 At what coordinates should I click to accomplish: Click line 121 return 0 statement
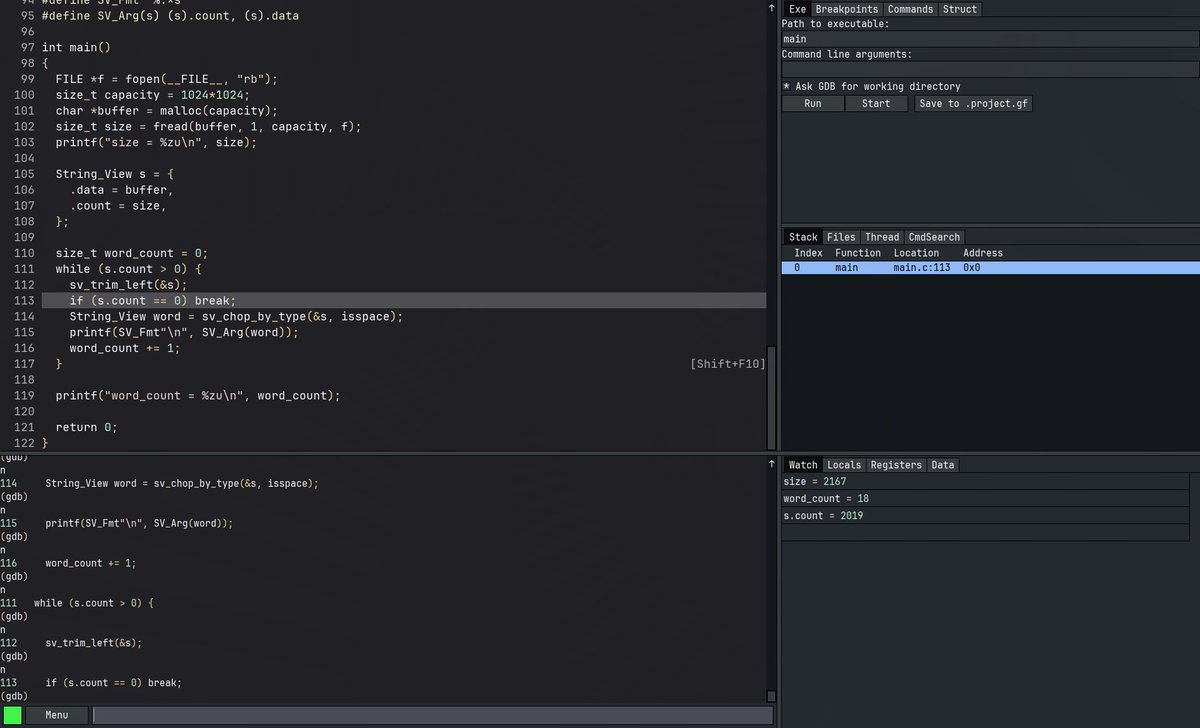coord(86,427)
